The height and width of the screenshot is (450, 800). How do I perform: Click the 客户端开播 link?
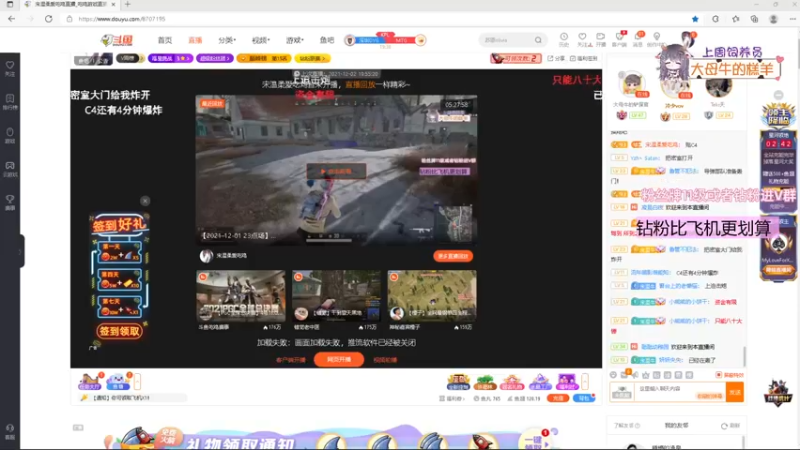pos(291,360)
